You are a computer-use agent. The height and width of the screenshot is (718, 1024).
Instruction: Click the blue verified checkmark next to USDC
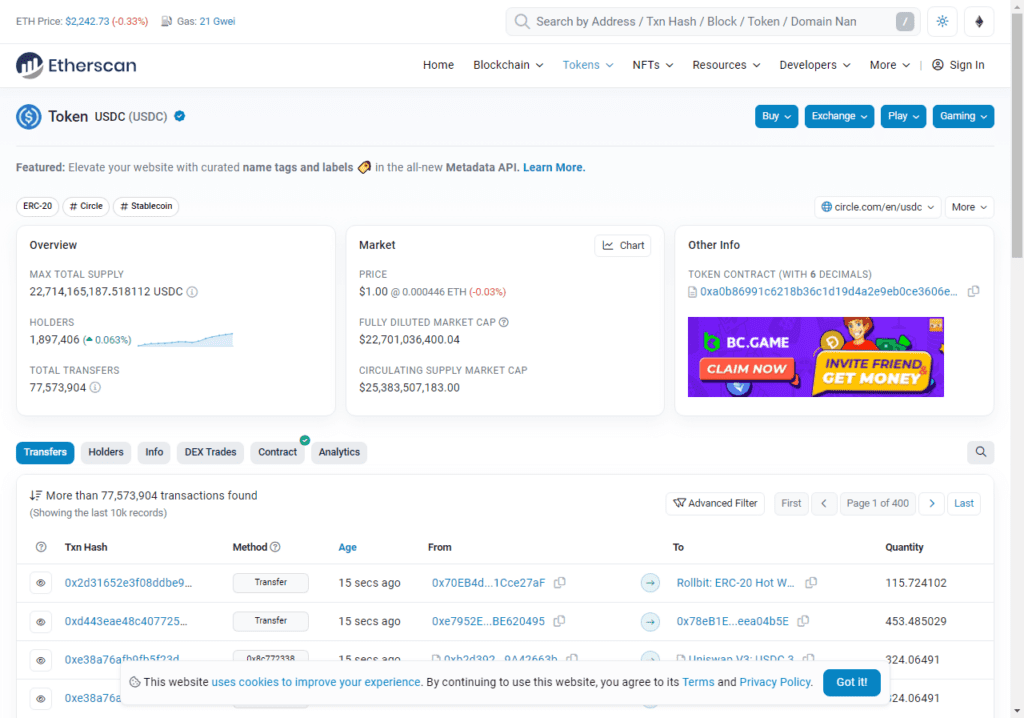pyautogui.click(x=180, y=116)
